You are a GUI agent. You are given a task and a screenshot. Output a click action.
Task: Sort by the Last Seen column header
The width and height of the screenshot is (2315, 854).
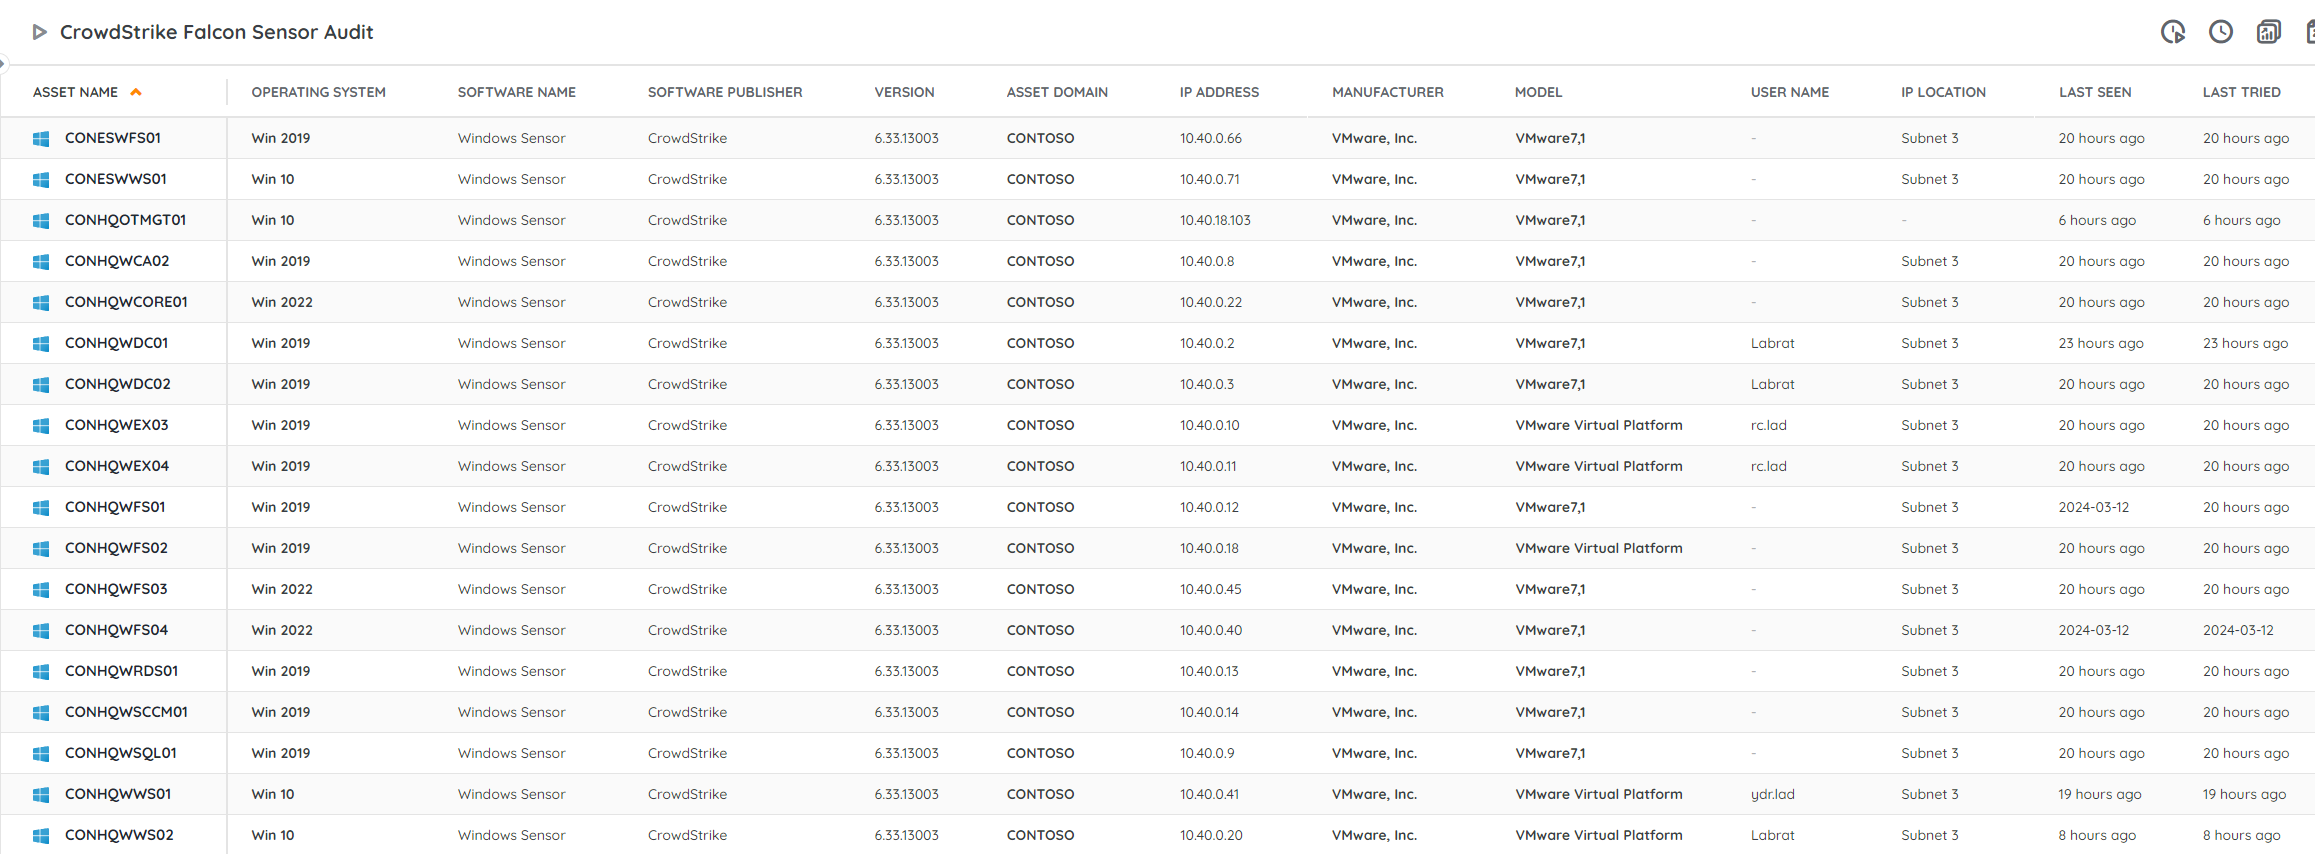coord(2095,92)
